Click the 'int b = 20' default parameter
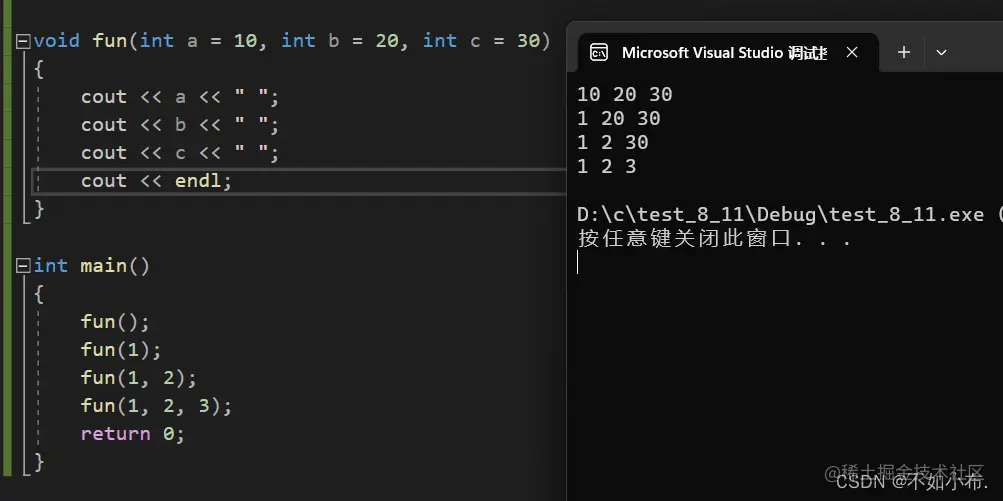 click(x=340, y=41)
